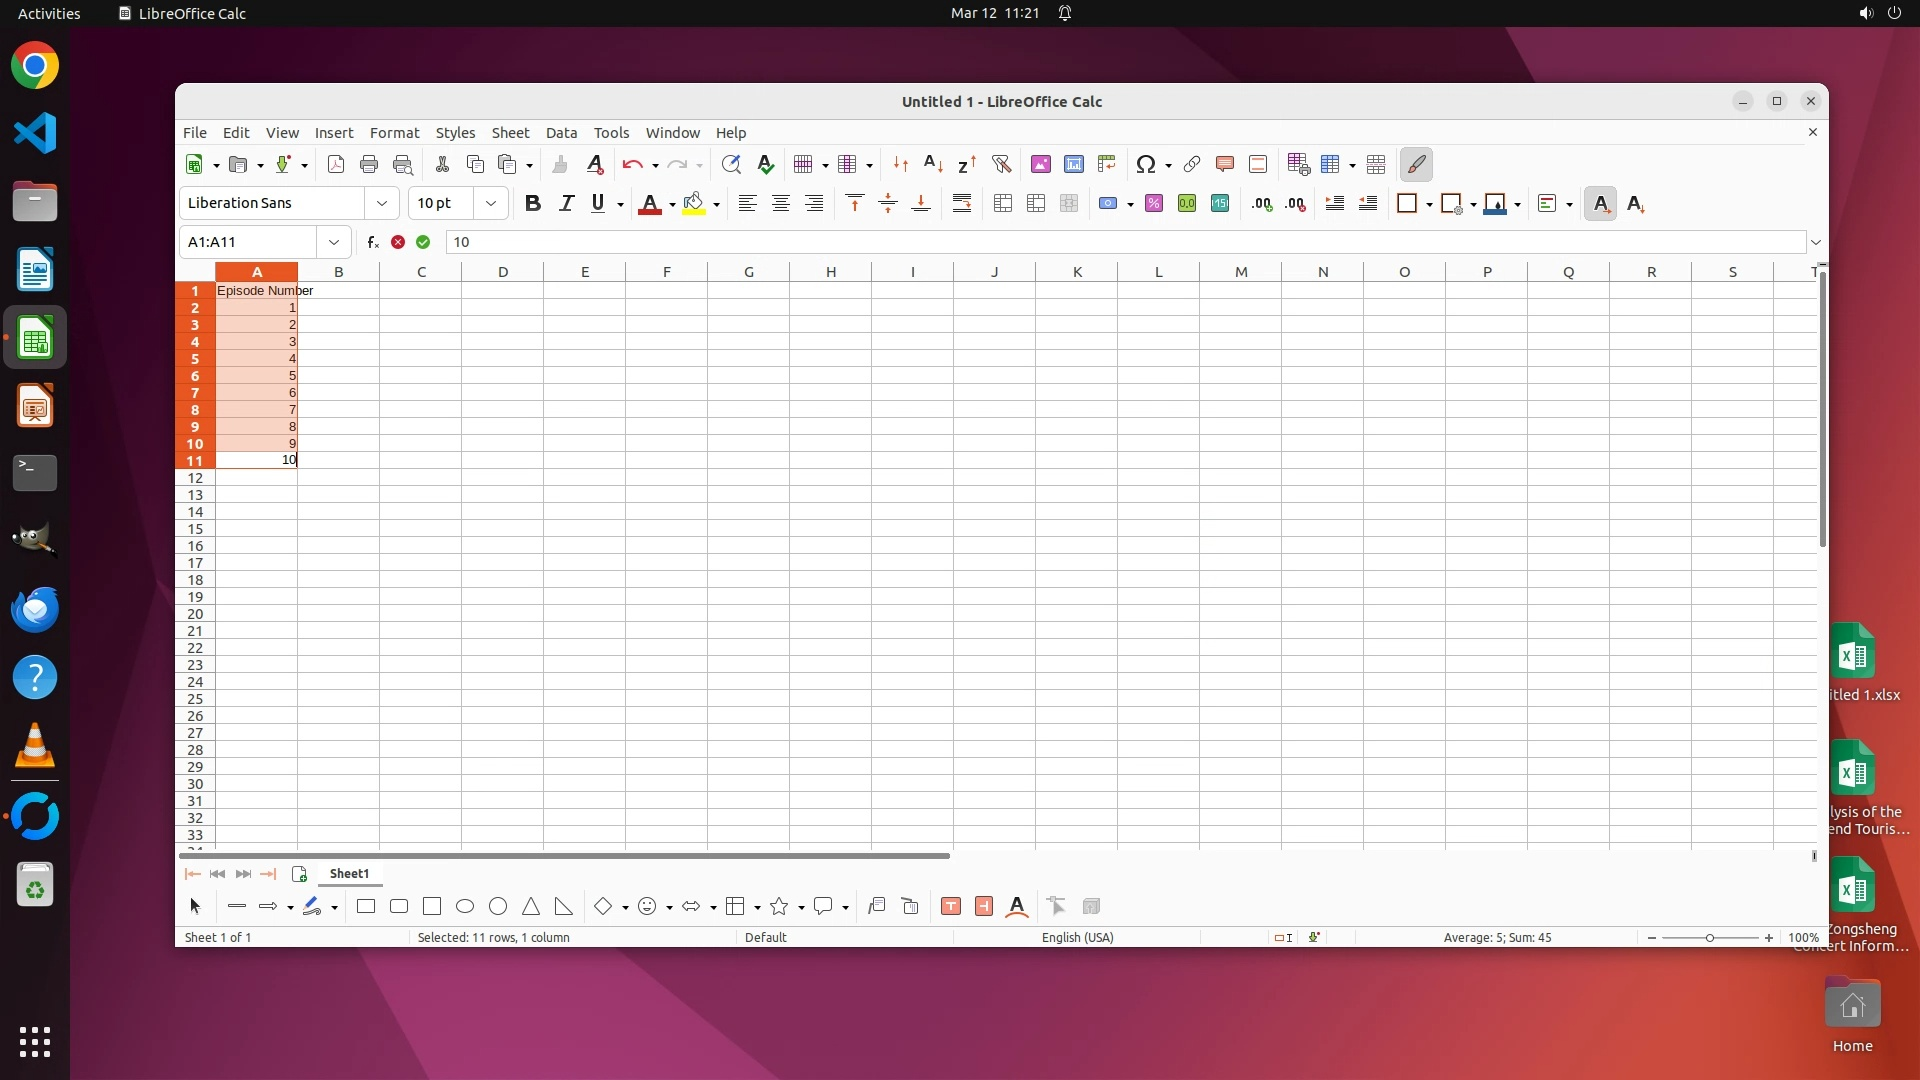This screenshot has width=1920, height=1080.
Task: Open the Data menu
Action: [x=561, y=132]
